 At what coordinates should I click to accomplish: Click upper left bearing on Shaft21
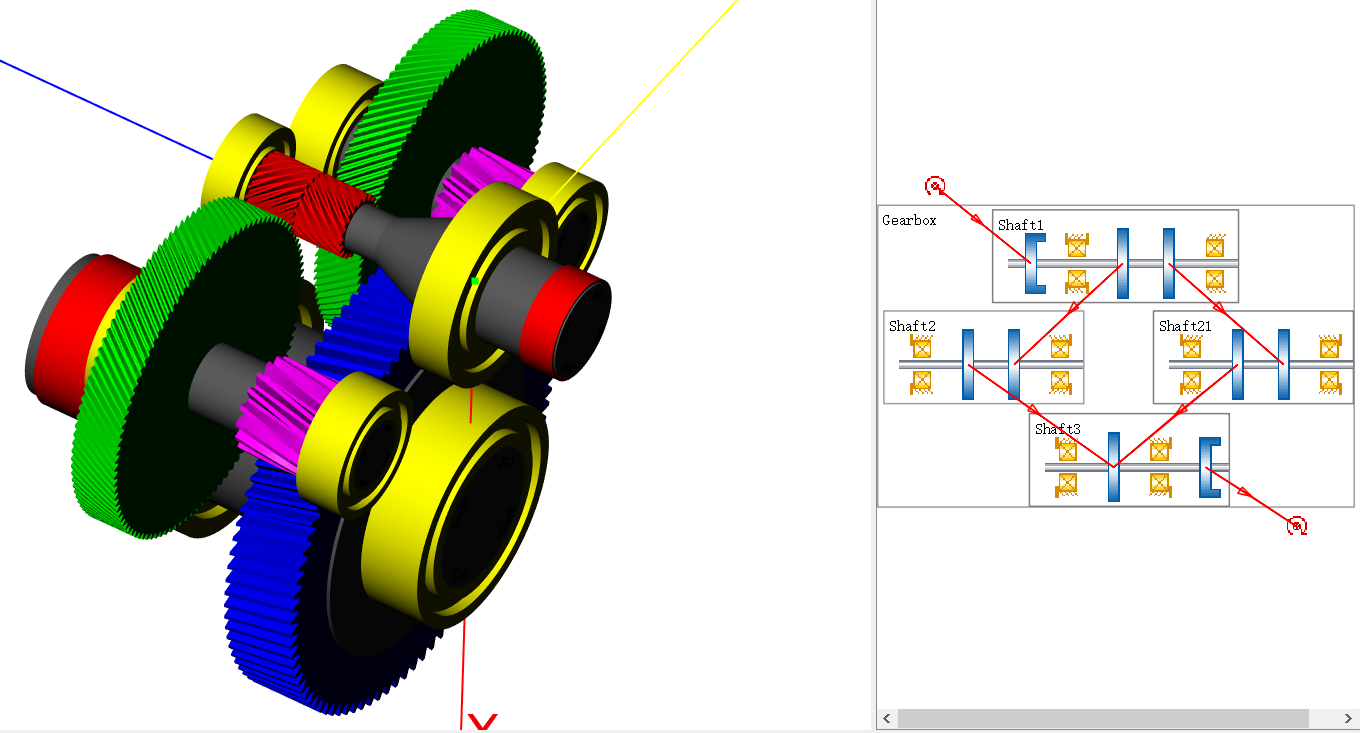tap(1190, 347)
